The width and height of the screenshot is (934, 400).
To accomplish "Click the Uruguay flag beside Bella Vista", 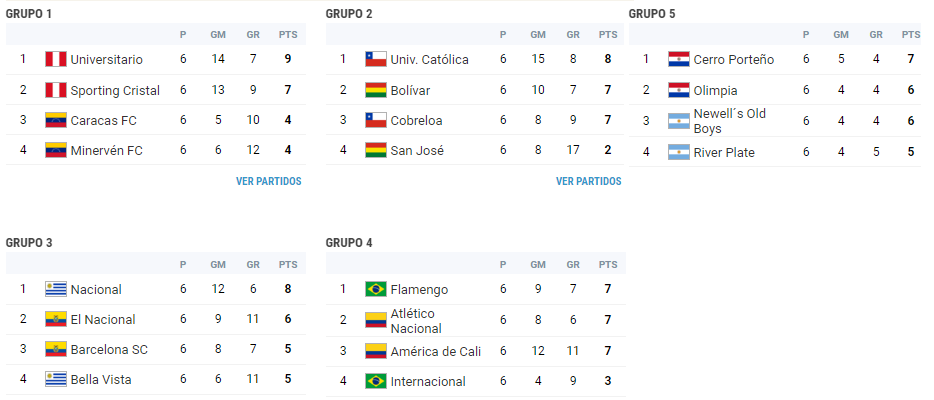I will [x=55, y=379].
